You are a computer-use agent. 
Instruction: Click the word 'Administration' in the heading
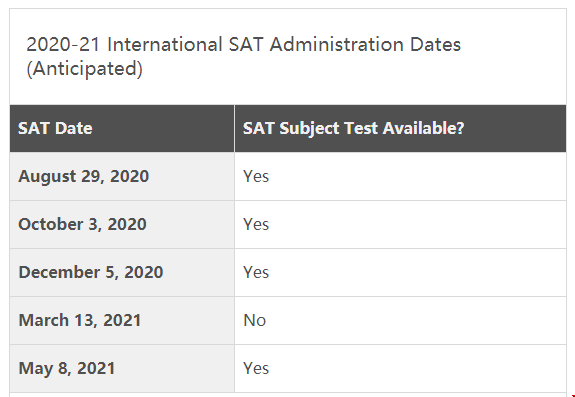click(337, 45)
